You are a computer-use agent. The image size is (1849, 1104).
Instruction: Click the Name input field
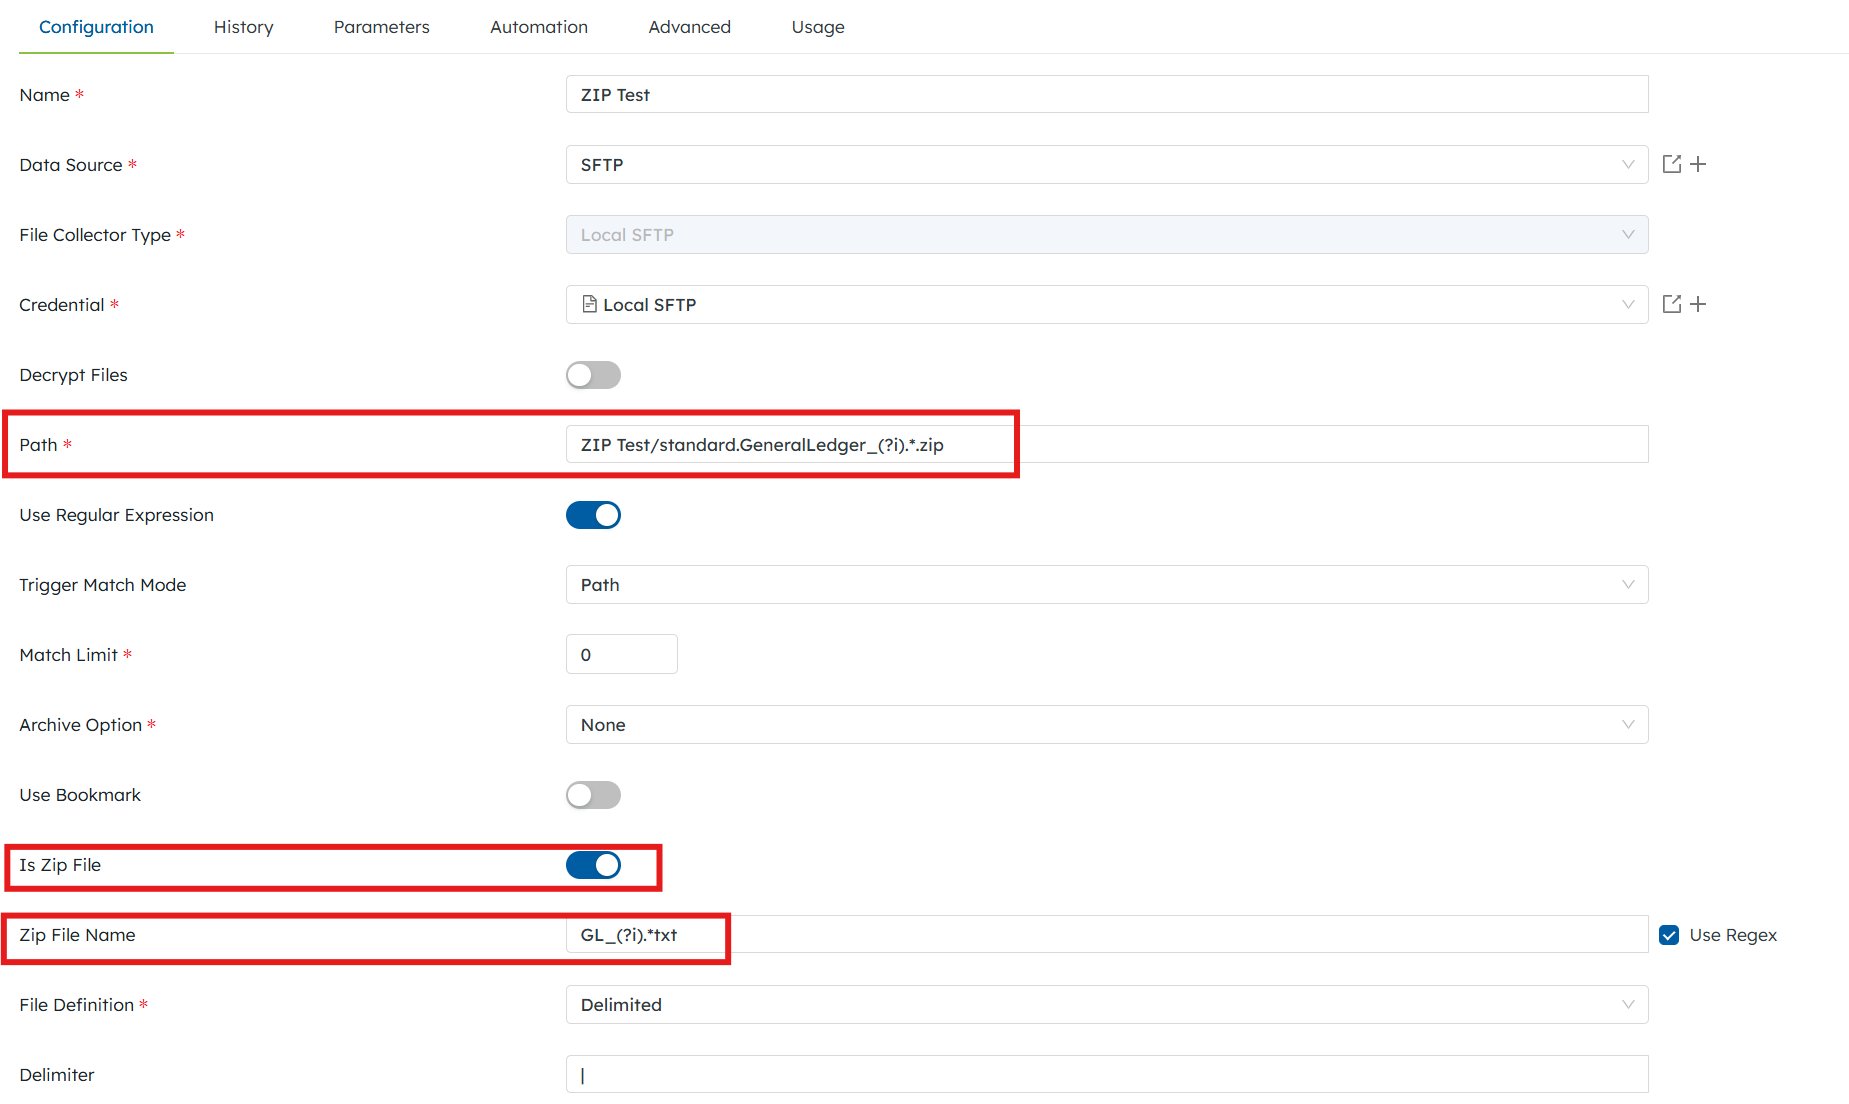(1106, 95)
